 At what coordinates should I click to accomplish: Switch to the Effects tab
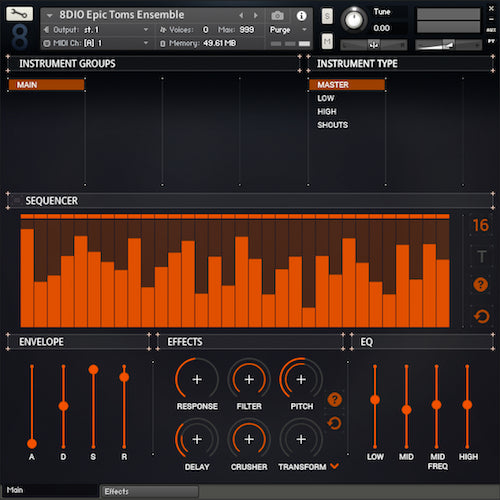coord(149,491)
